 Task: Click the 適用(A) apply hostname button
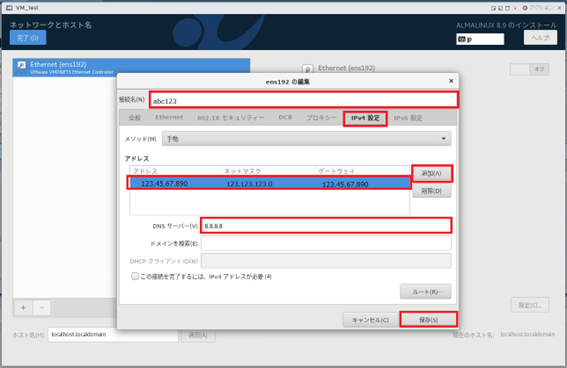coord(198,335)
